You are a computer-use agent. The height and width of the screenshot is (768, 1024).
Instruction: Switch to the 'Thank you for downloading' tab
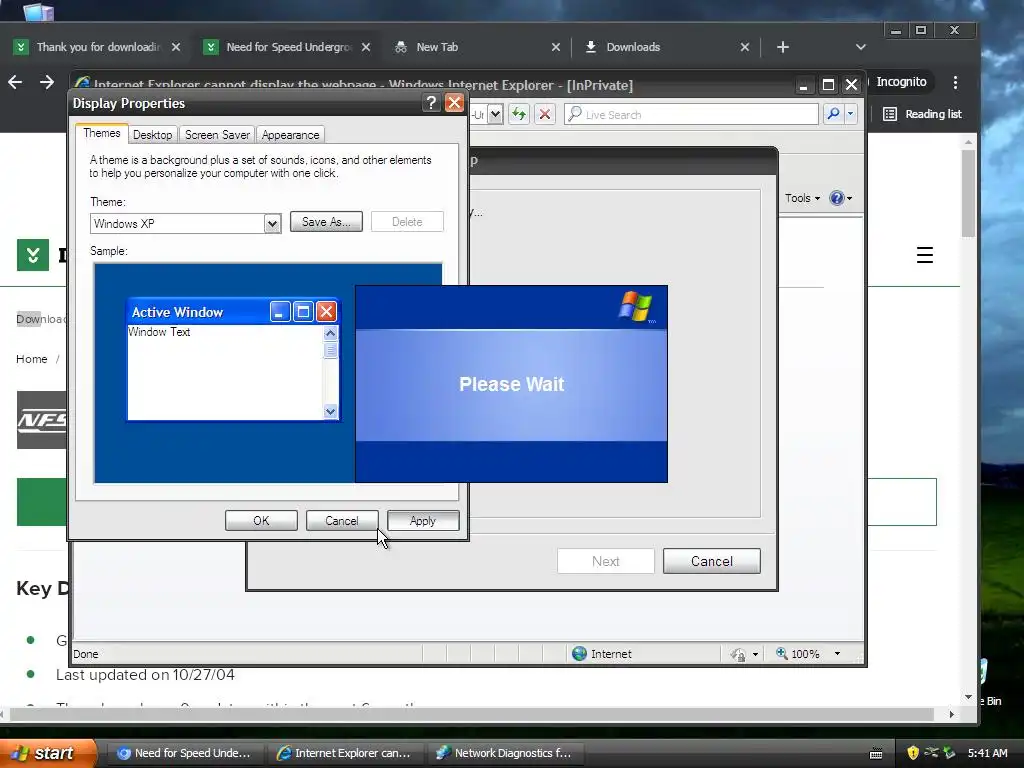click(x=97, y=47)
